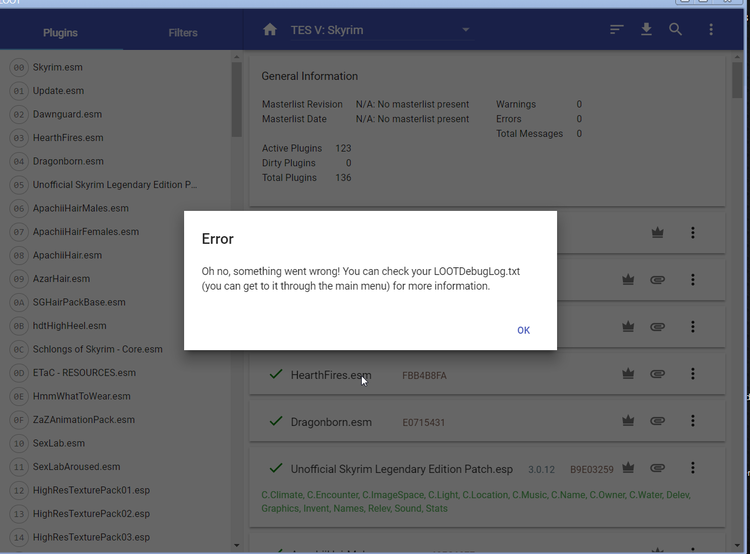Click the Dragonborn.esm card title
This screenshot has width=750, height=554.
331,422
